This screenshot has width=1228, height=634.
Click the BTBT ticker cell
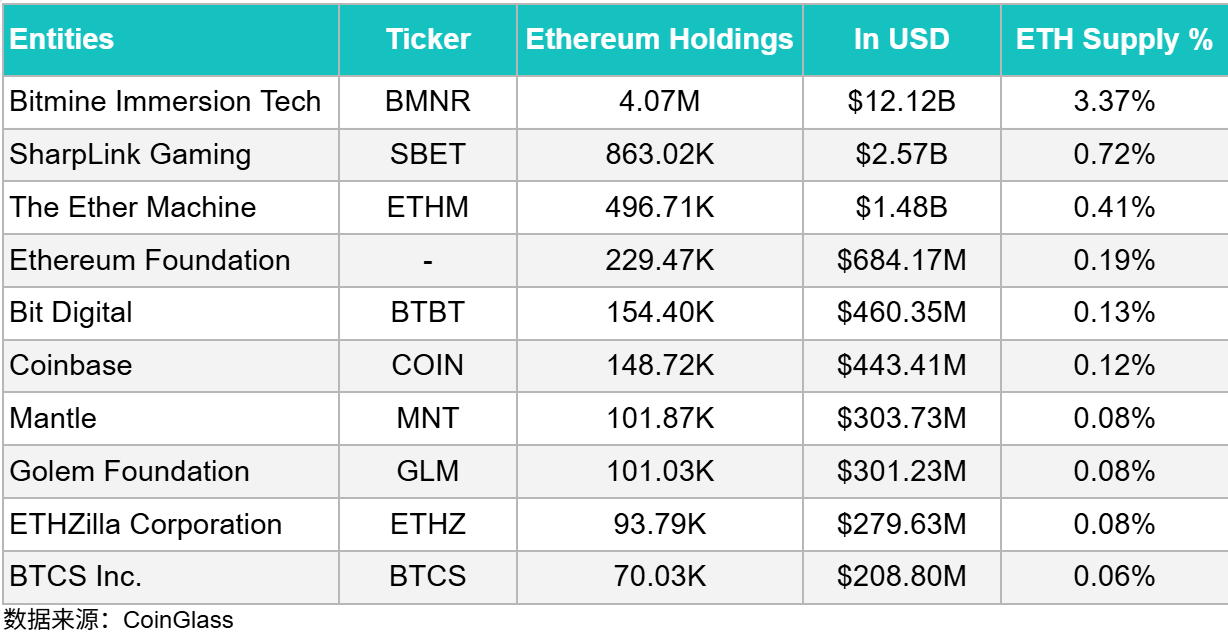pos(428,313)
